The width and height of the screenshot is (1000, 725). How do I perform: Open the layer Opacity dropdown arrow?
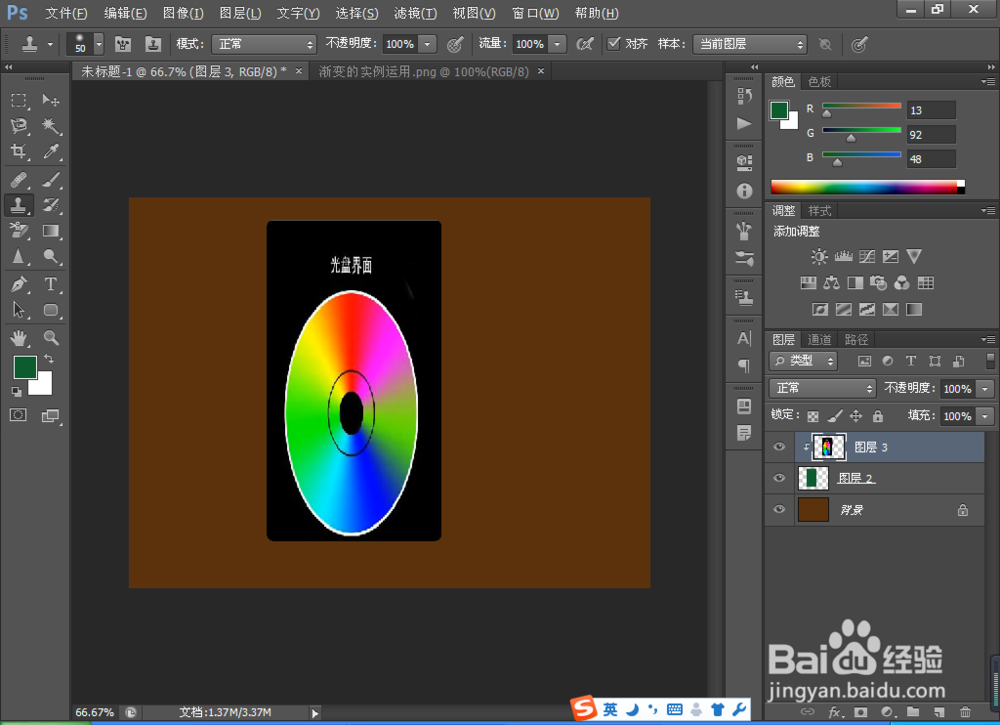(x=985, y=388)
